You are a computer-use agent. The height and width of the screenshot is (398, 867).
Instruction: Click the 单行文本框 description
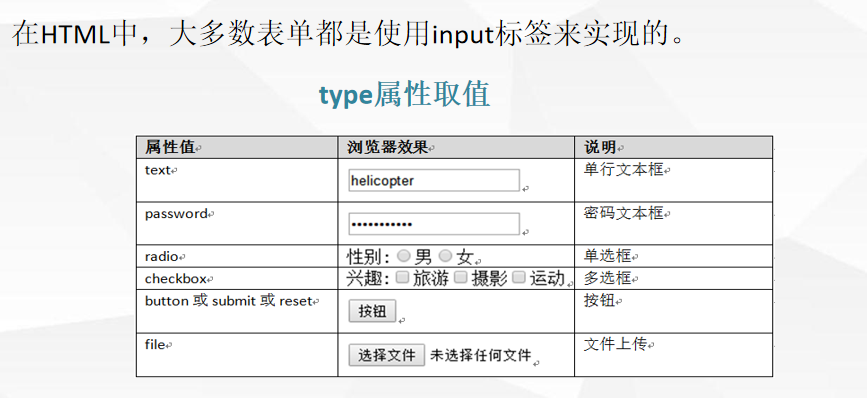click(624, 170)
